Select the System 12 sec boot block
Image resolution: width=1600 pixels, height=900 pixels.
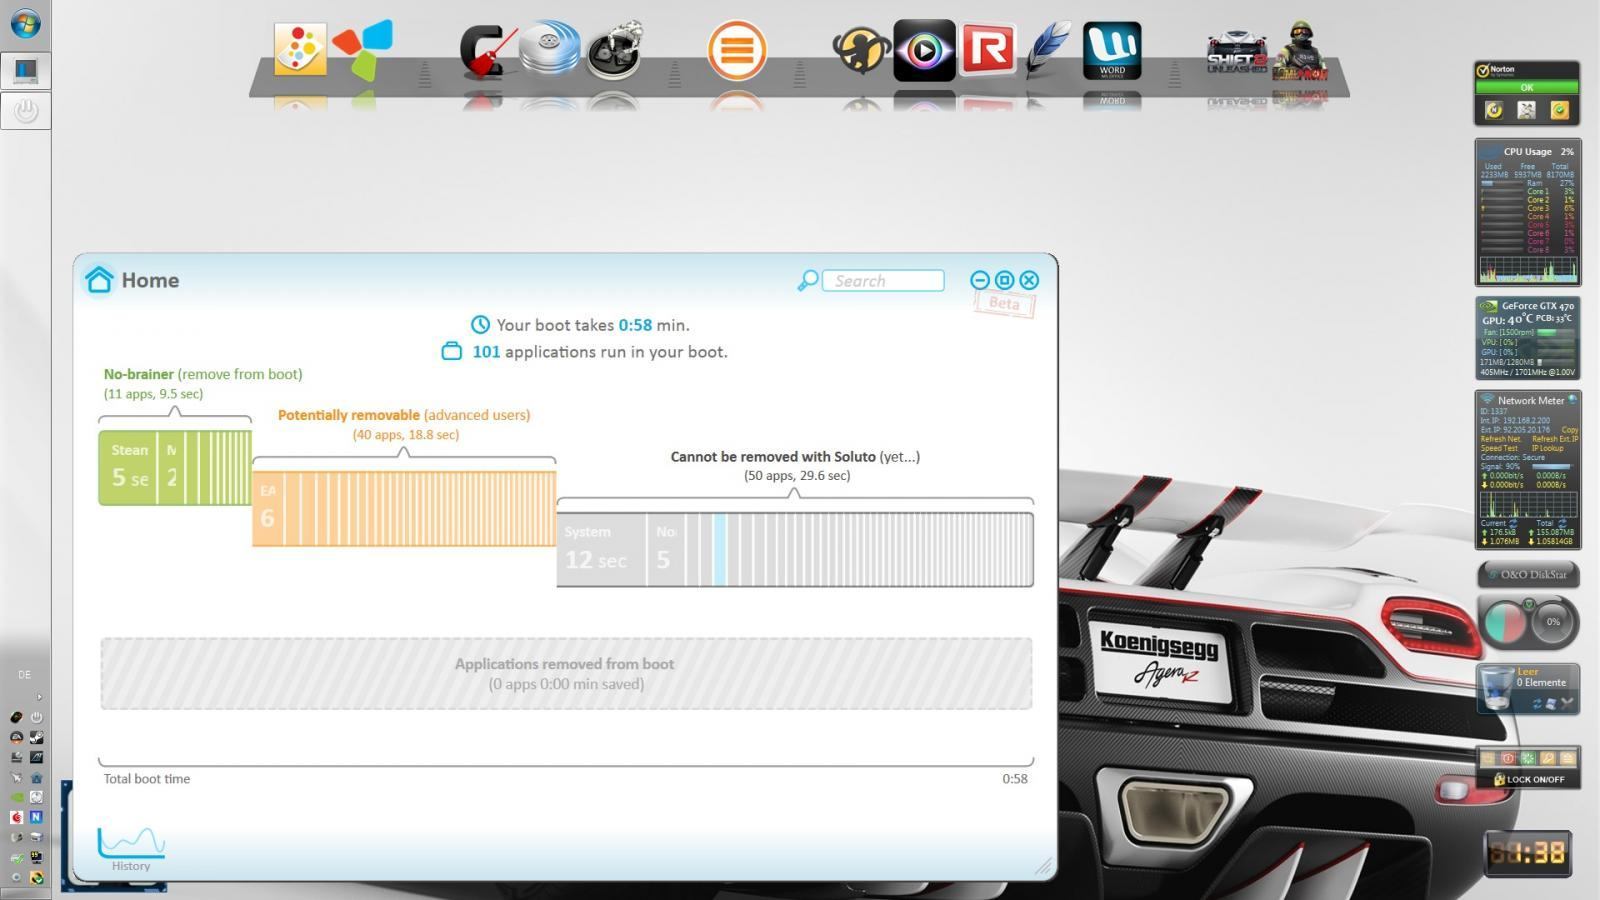(601, 549)
